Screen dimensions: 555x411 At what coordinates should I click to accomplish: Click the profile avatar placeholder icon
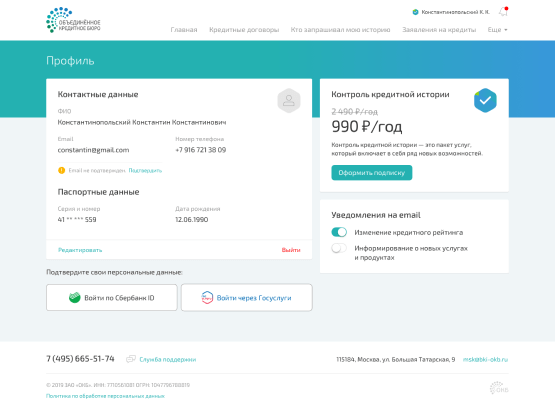[x=289, y=101]
